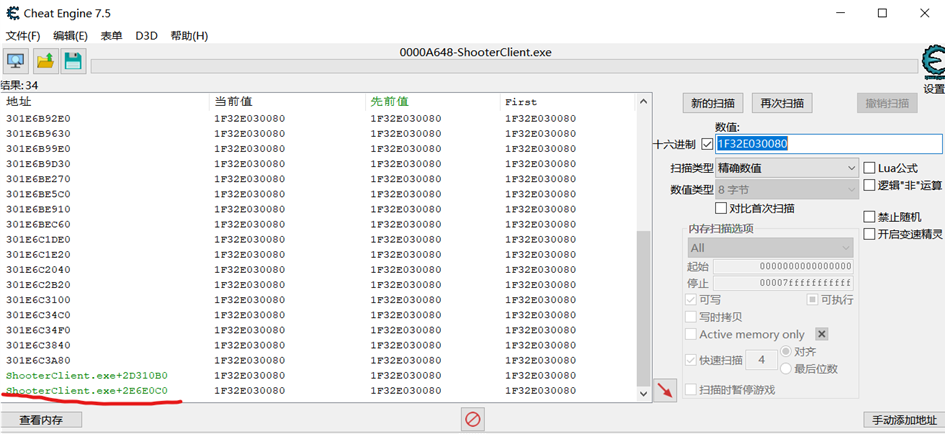
Task: Toggle the 十六进制 hex checkbox
Action: coord(707,145)
